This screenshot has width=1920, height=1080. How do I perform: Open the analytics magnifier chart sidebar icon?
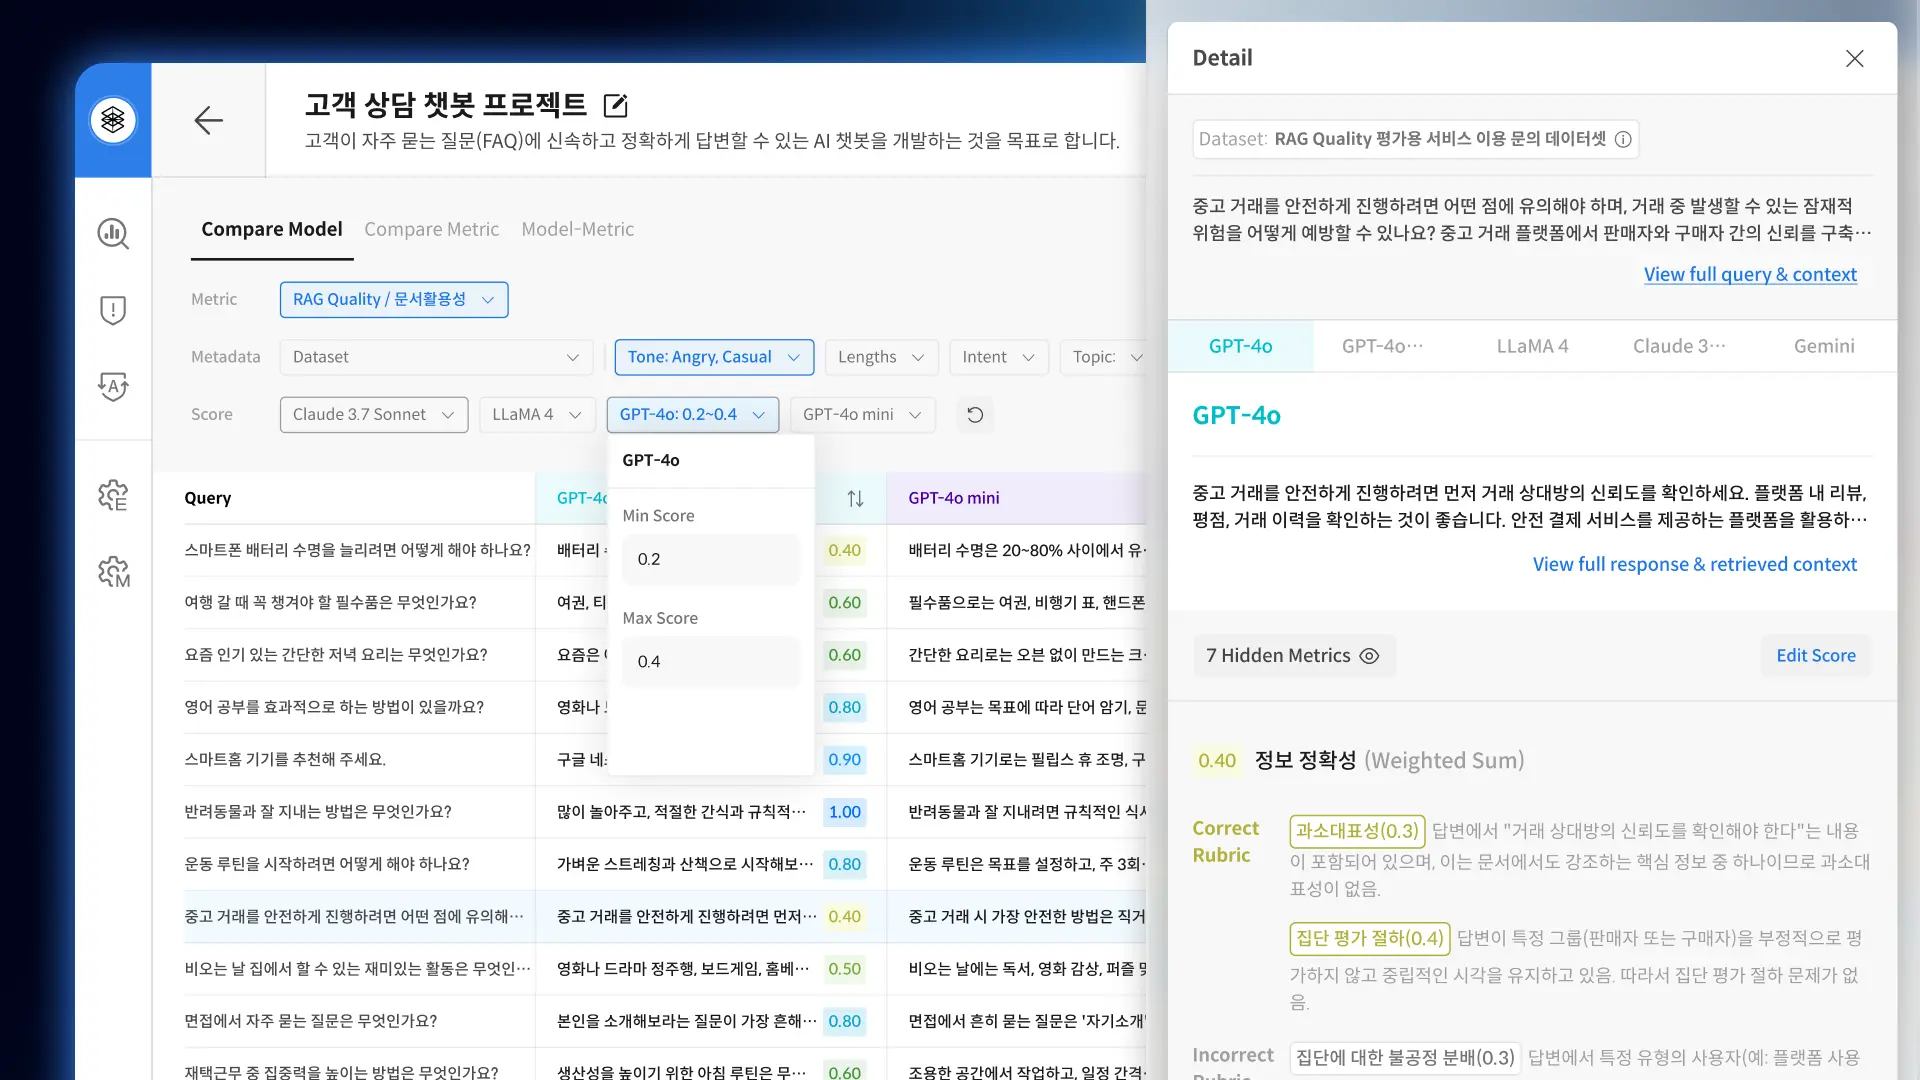click(113, 233)
